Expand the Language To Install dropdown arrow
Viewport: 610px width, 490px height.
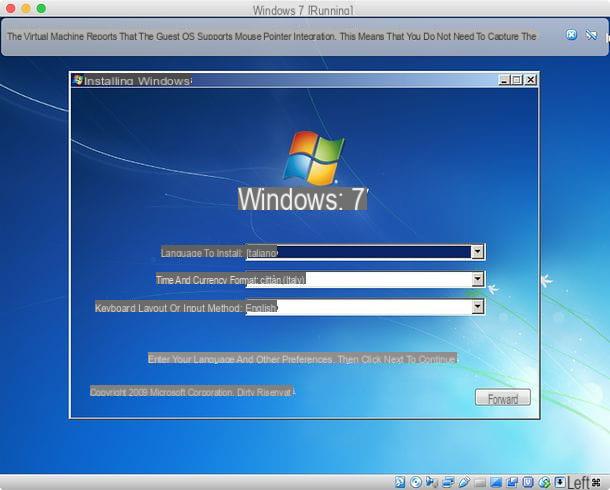click(478, 252)
